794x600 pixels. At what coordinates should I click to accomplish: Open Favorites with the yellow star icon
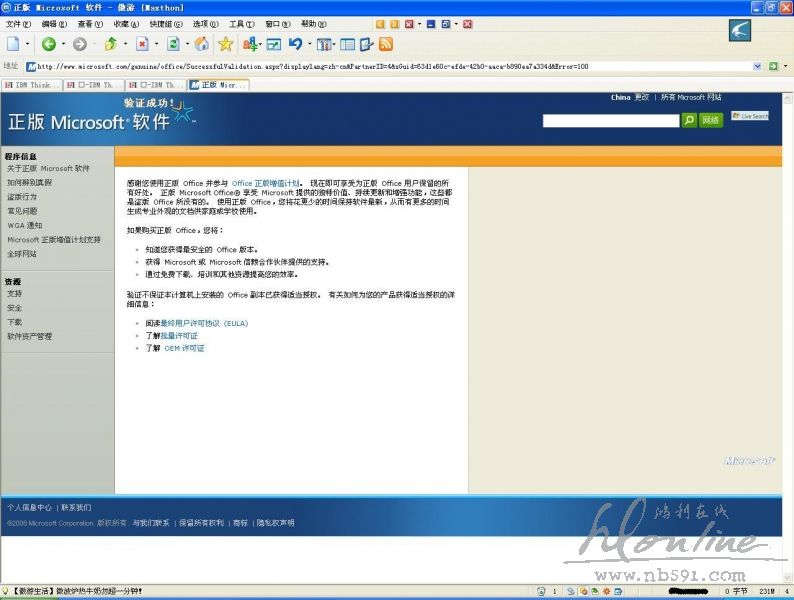[226, 44]
